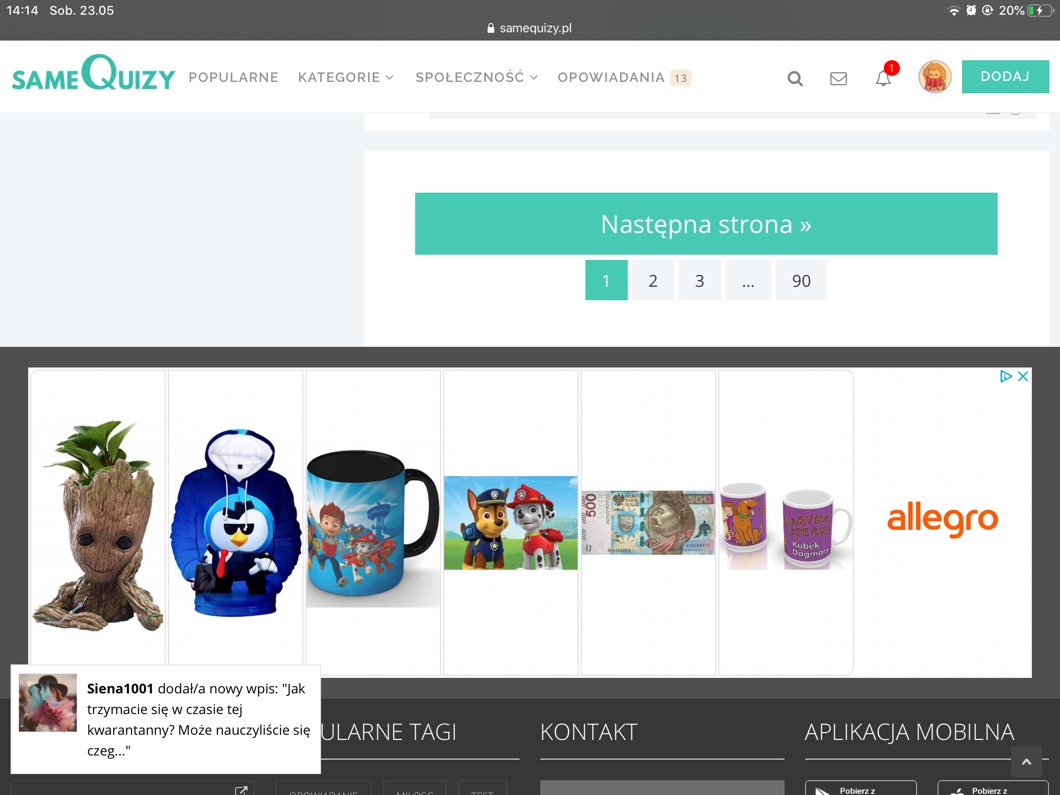The width and height of the screenshot is (1060, 795).
Task: Open the user profile avatar
Action: (x=934, y=76)
